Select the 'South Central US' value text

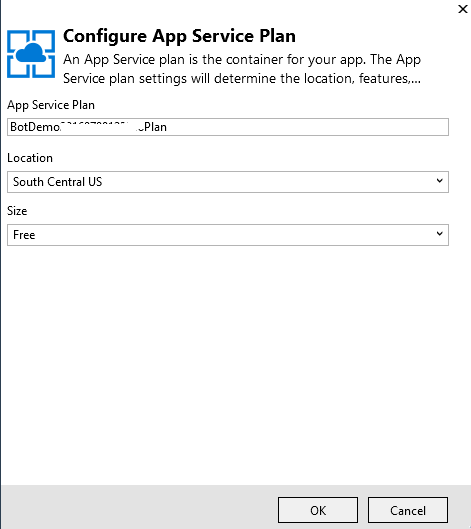coord(57,182)
